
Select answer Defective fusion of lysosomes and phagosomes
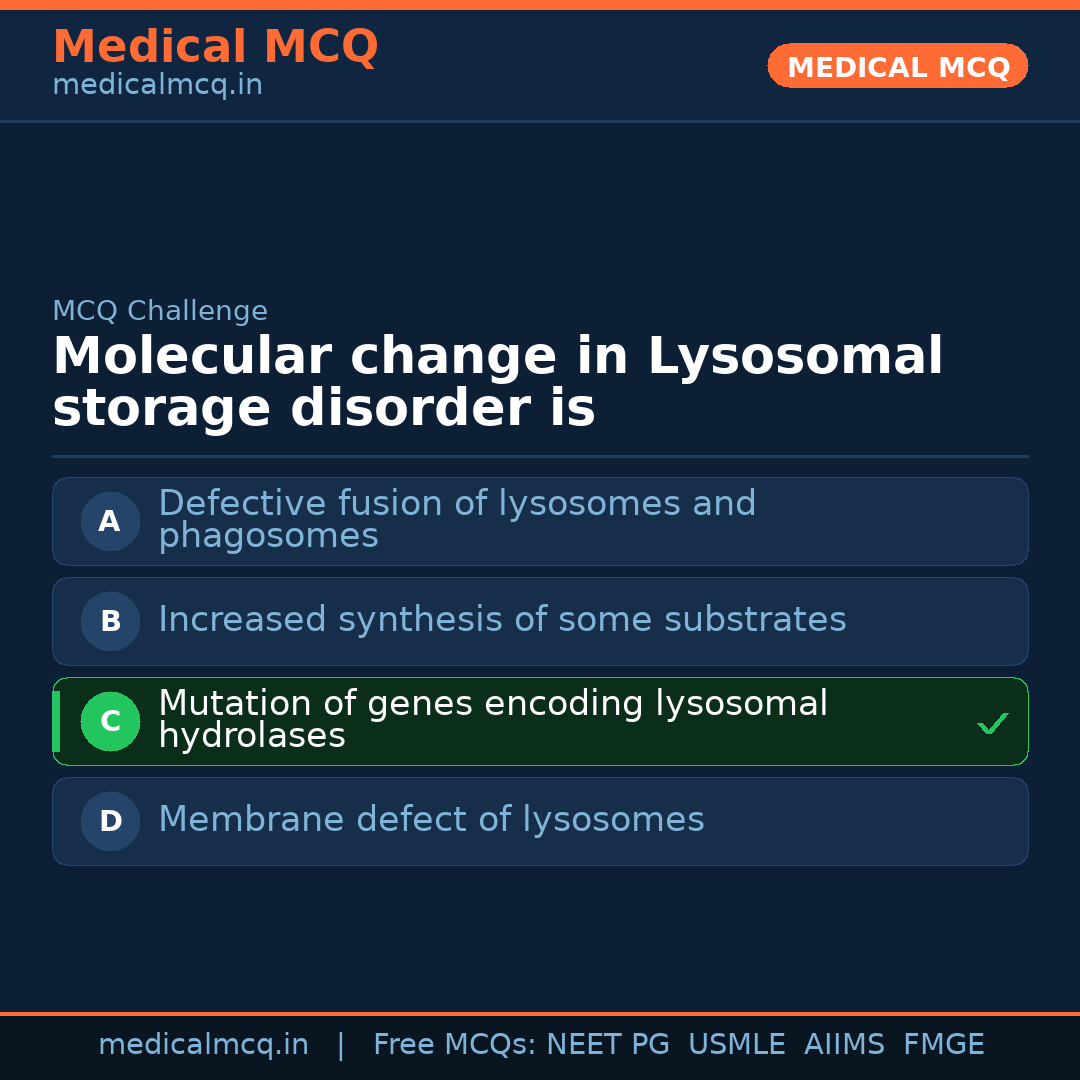tap(457, 519)
